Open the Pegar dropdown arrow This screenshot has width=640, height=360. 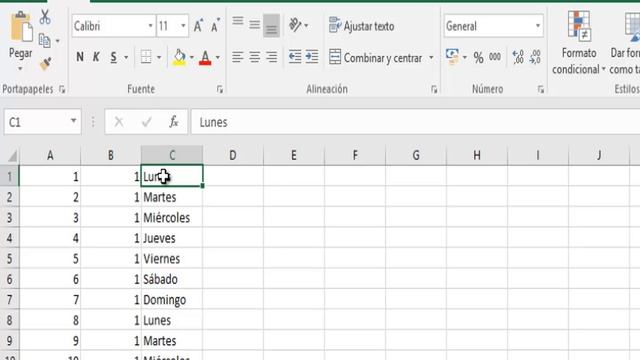tap(20, 69)
